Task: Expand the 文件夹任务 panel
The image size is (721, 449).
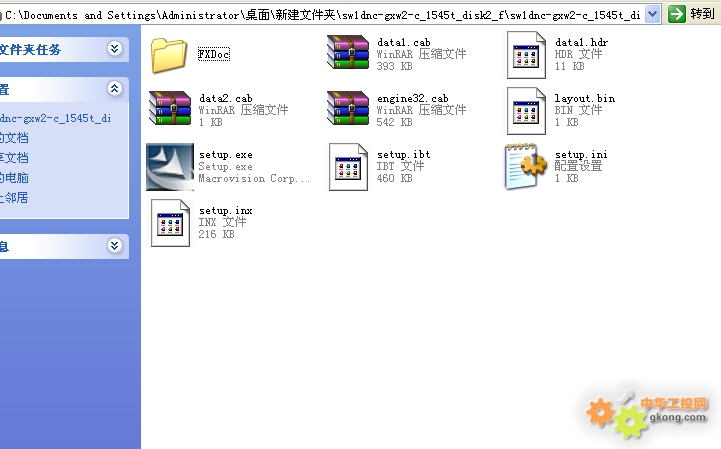Action: [115, 49]
